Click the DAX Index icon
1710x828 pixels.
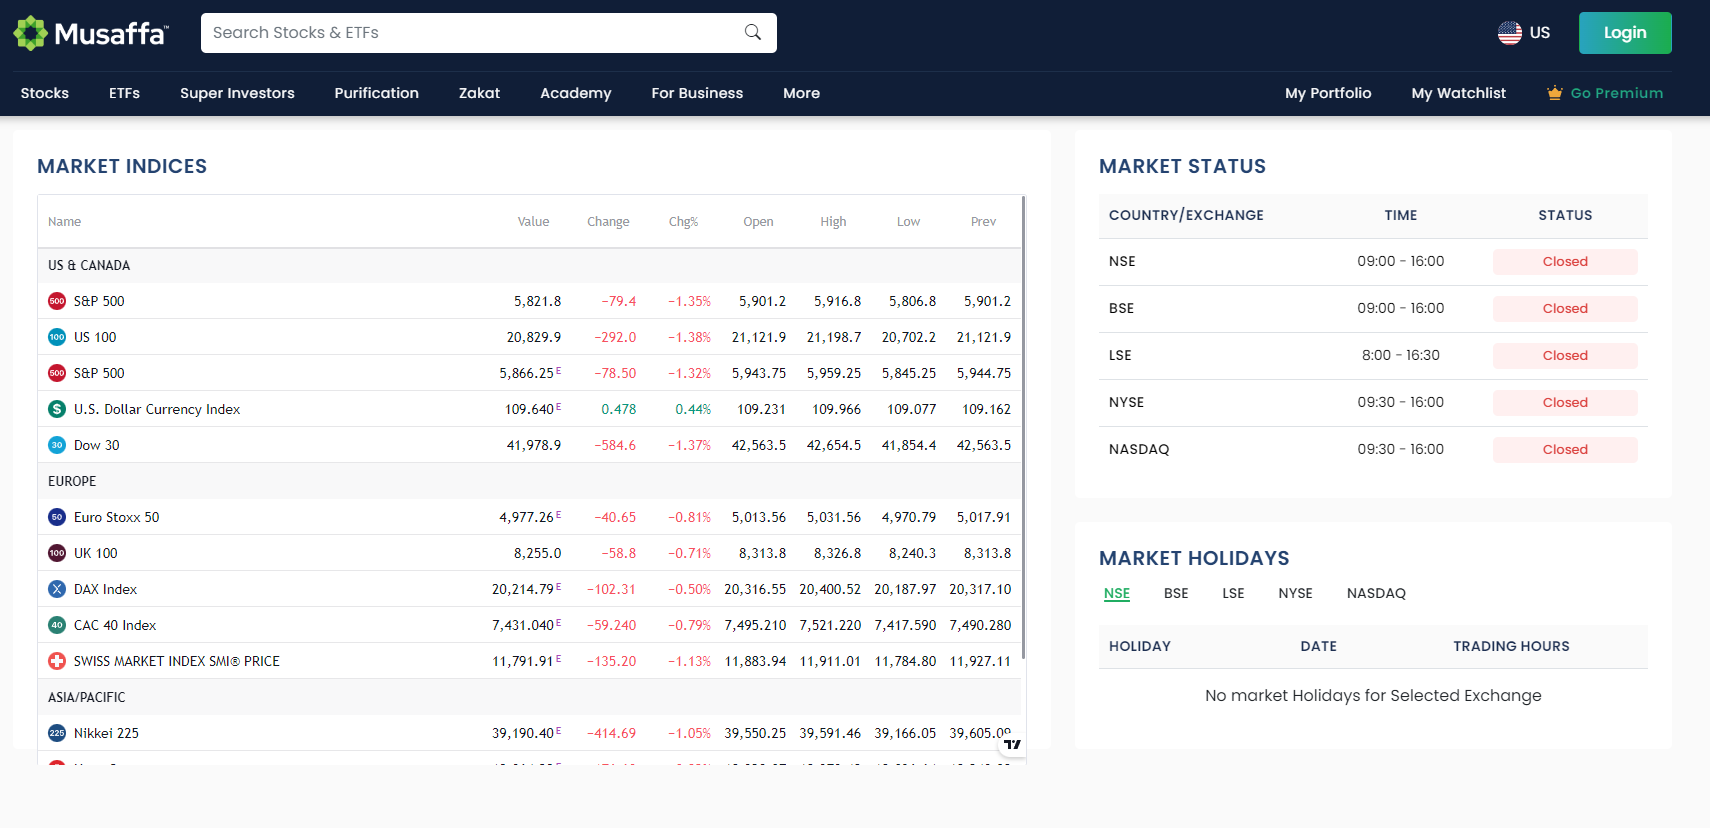57,589
